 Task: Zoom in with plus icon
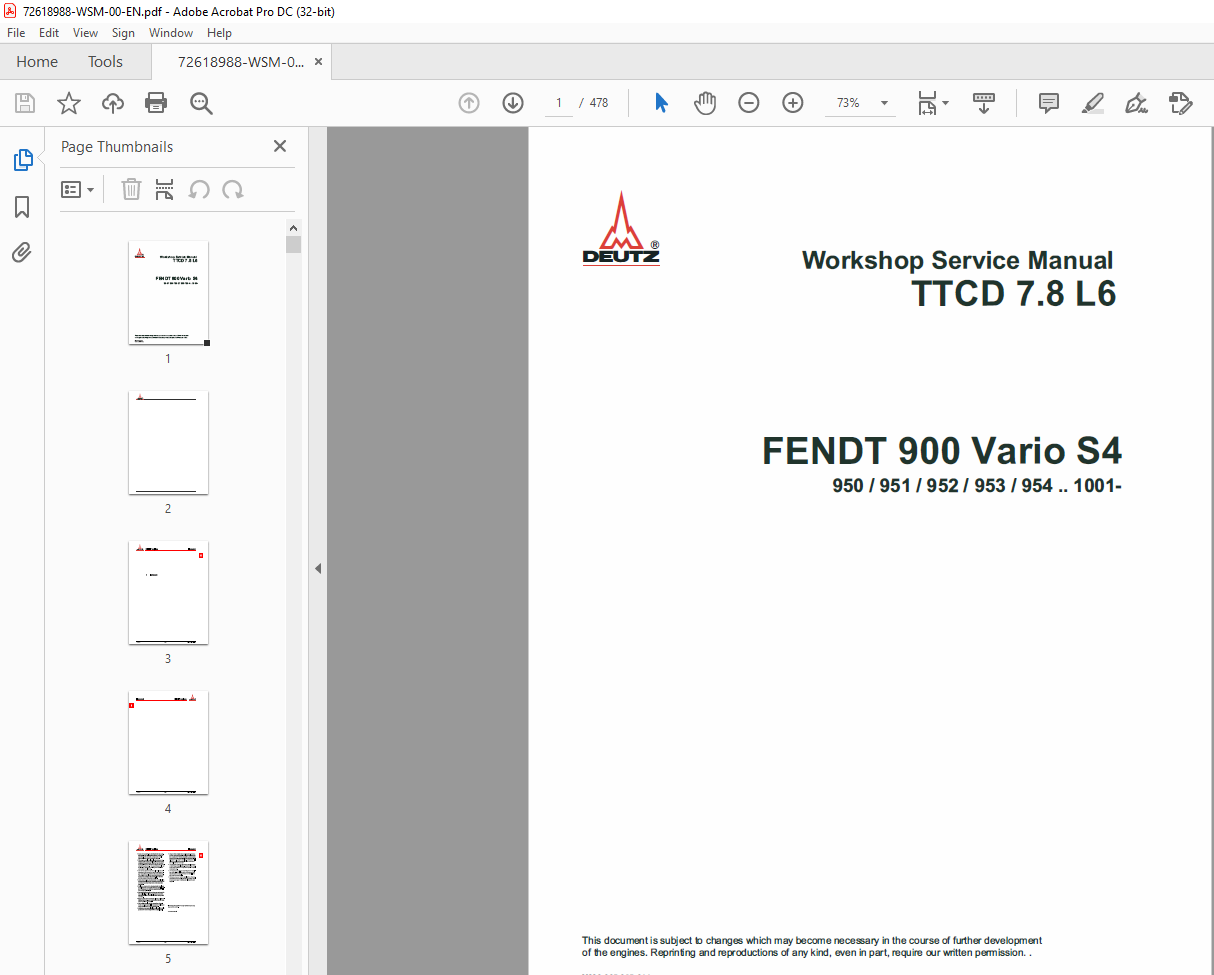[793, 103]
